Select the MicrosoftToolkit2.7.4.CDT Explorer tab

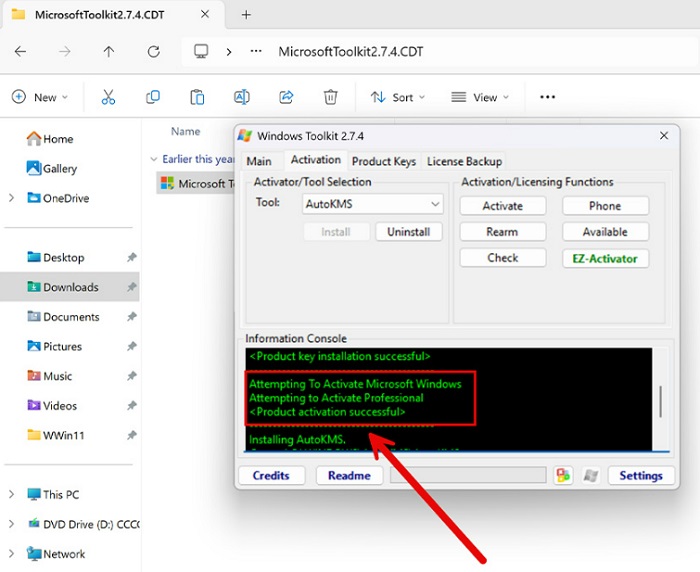112,15
